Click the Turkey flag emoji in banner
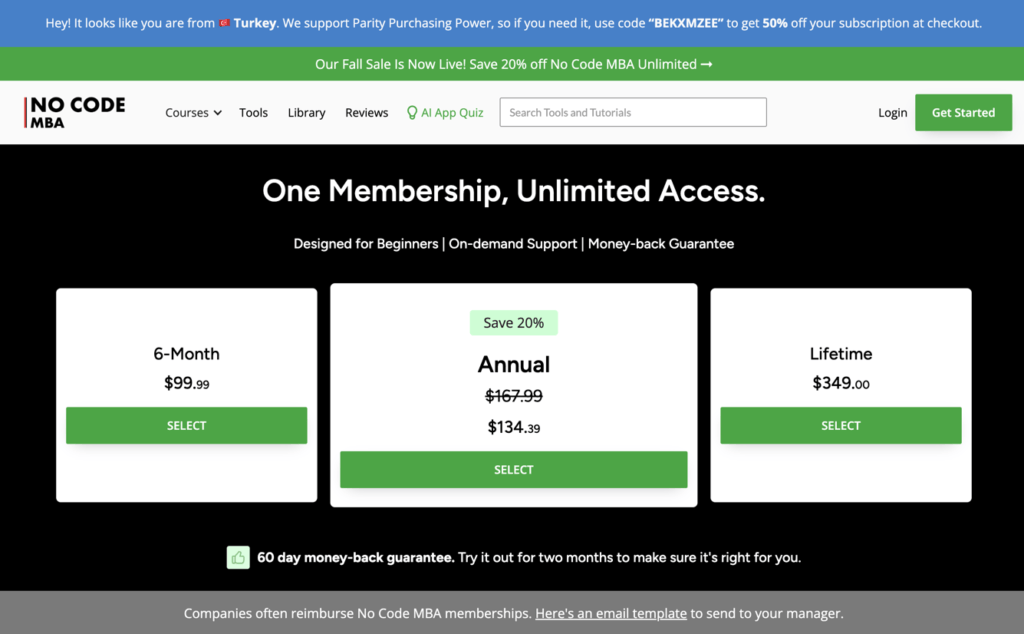1024x634 pixels. (x=223, y=22)
